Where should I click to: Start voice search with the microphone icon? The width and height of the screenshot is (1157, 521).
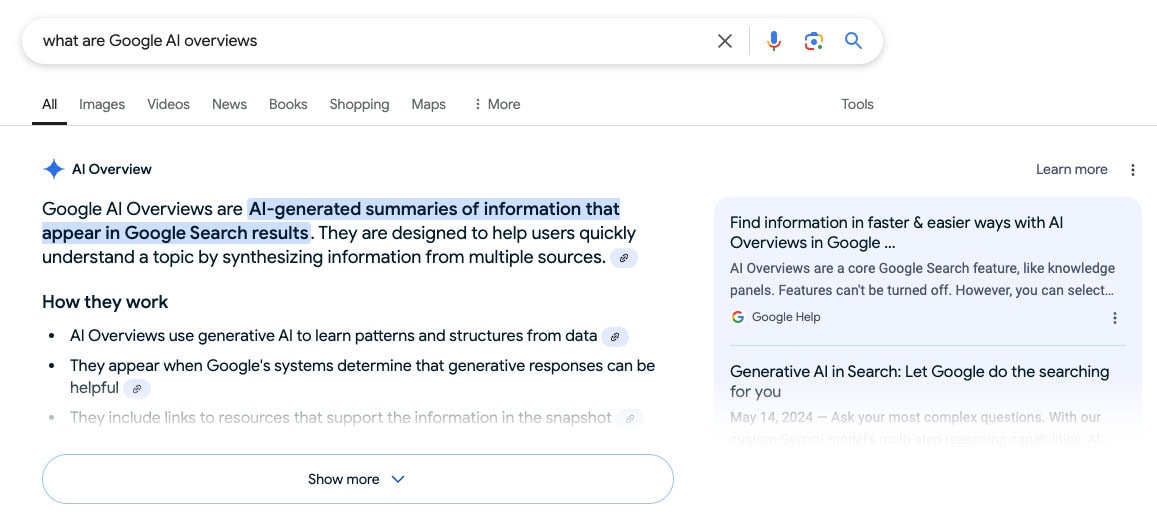[773, 41]
